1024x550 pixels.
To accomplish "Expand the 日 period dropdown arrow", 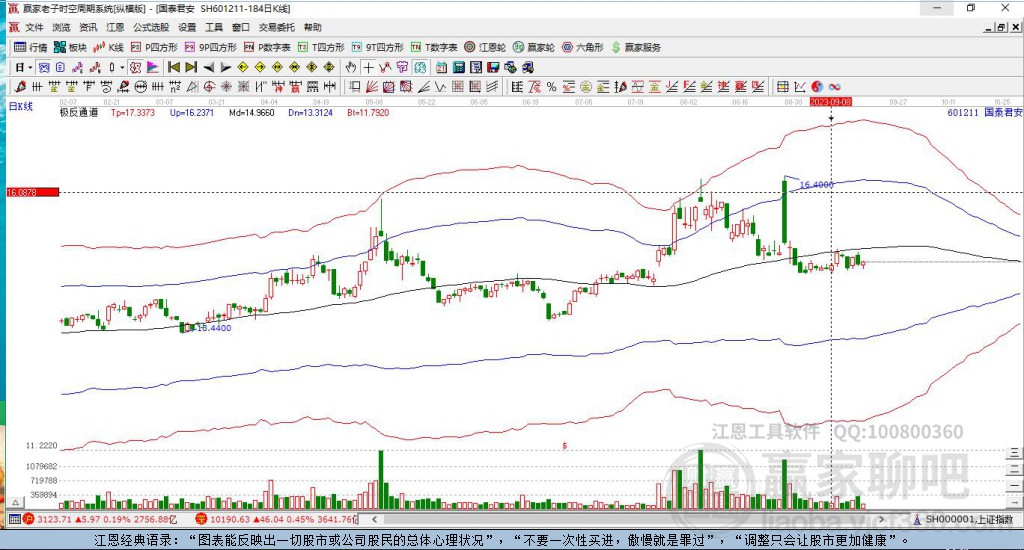I will click(30, 67).
